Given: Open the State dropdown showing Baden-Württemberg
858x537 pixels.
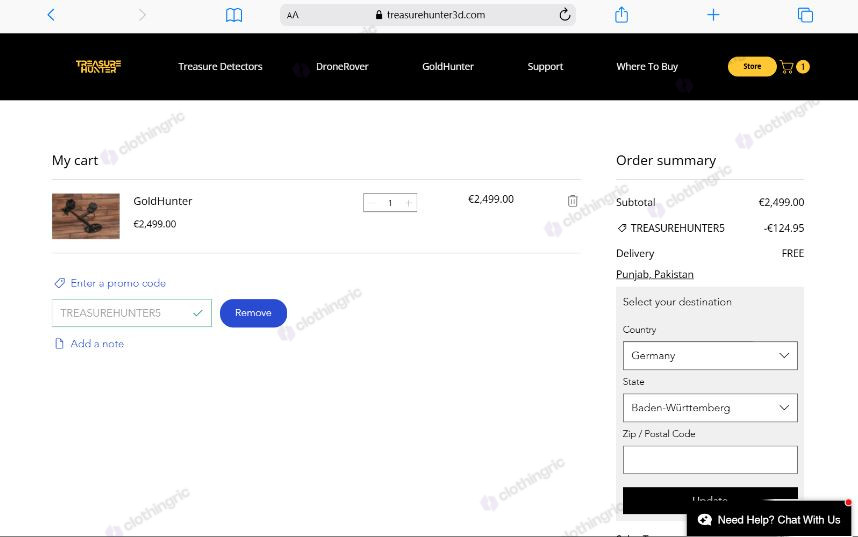Looking at the screenshot, I should [x=710, y=408].
